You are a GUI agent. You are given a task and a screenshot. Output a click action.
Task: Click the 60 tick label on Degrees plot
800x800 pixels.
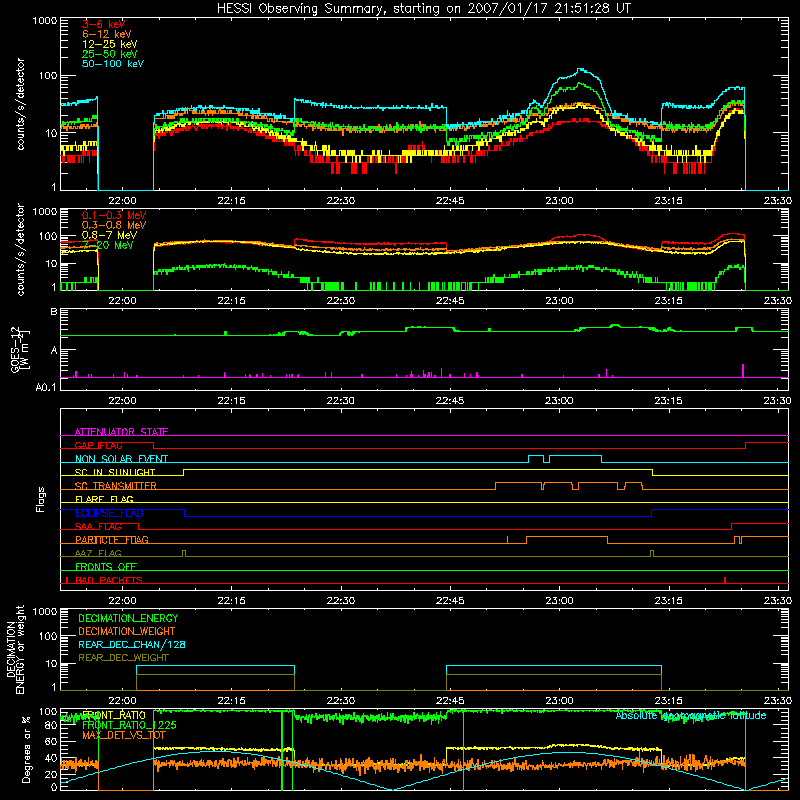click(x=51, y=742)
